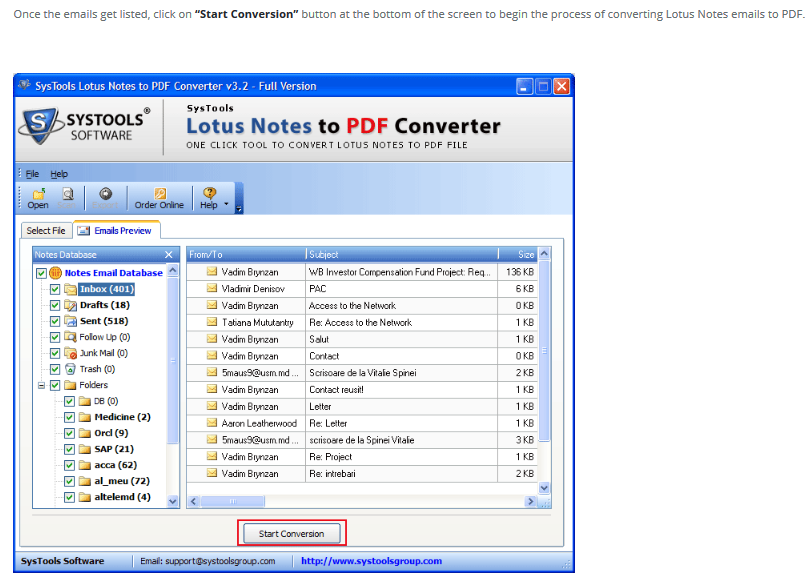Screen dimensions: 812x585
Task: Click the application icon in title bar
Action: (24, 85)
